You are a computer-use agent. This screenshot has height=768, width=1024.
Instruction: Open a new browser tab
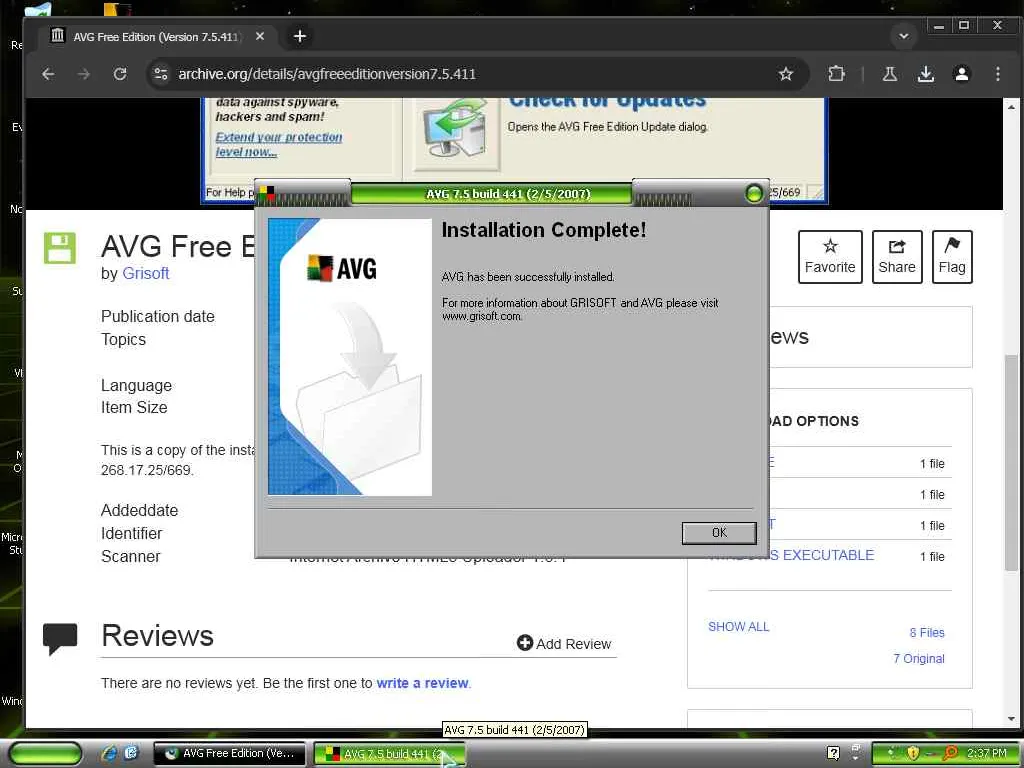[x=300, y=37]
